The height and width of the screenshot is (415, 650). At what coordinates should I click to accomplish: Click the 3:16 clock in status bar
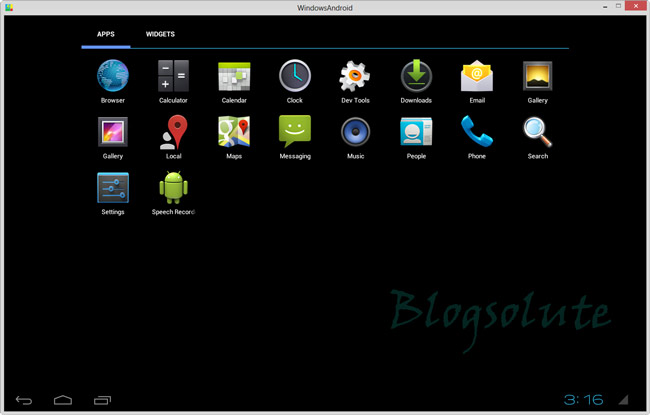583,400
